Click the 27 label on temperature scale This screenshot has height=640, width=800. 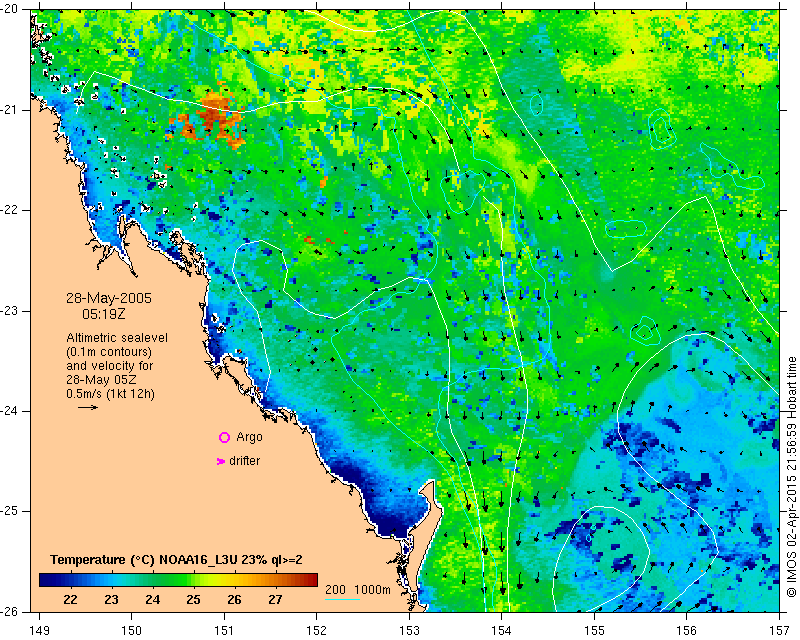tap(275, 599)
